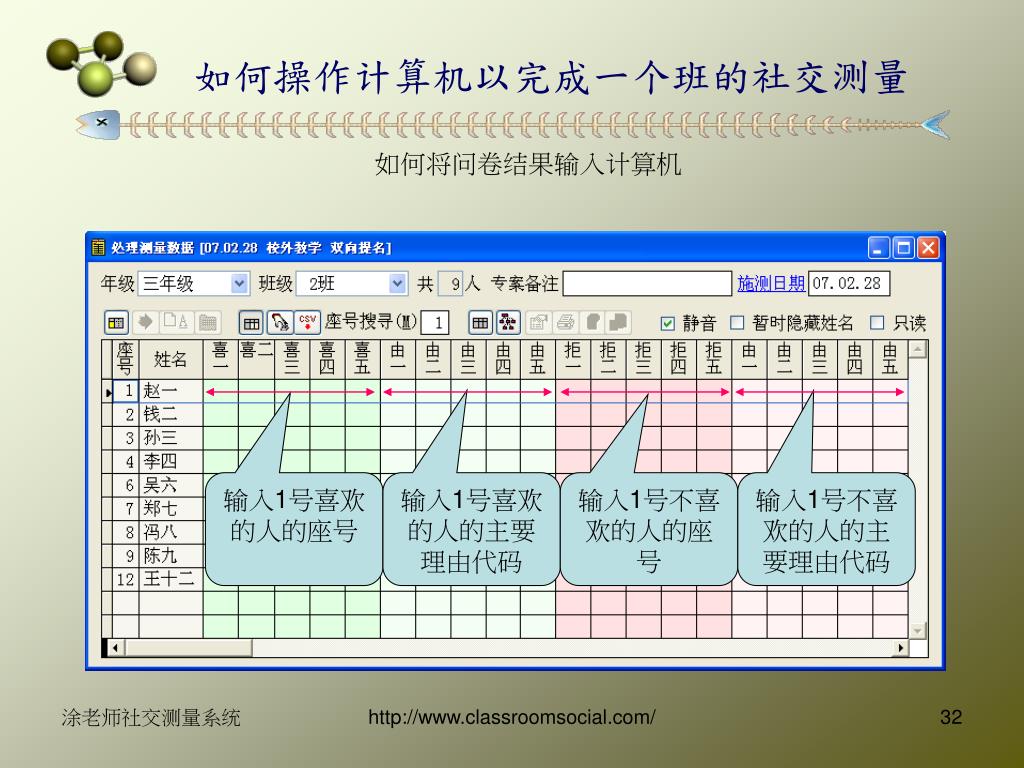Enable the 暂时隐藏姓名 checkbox

(x=737, y=323)
